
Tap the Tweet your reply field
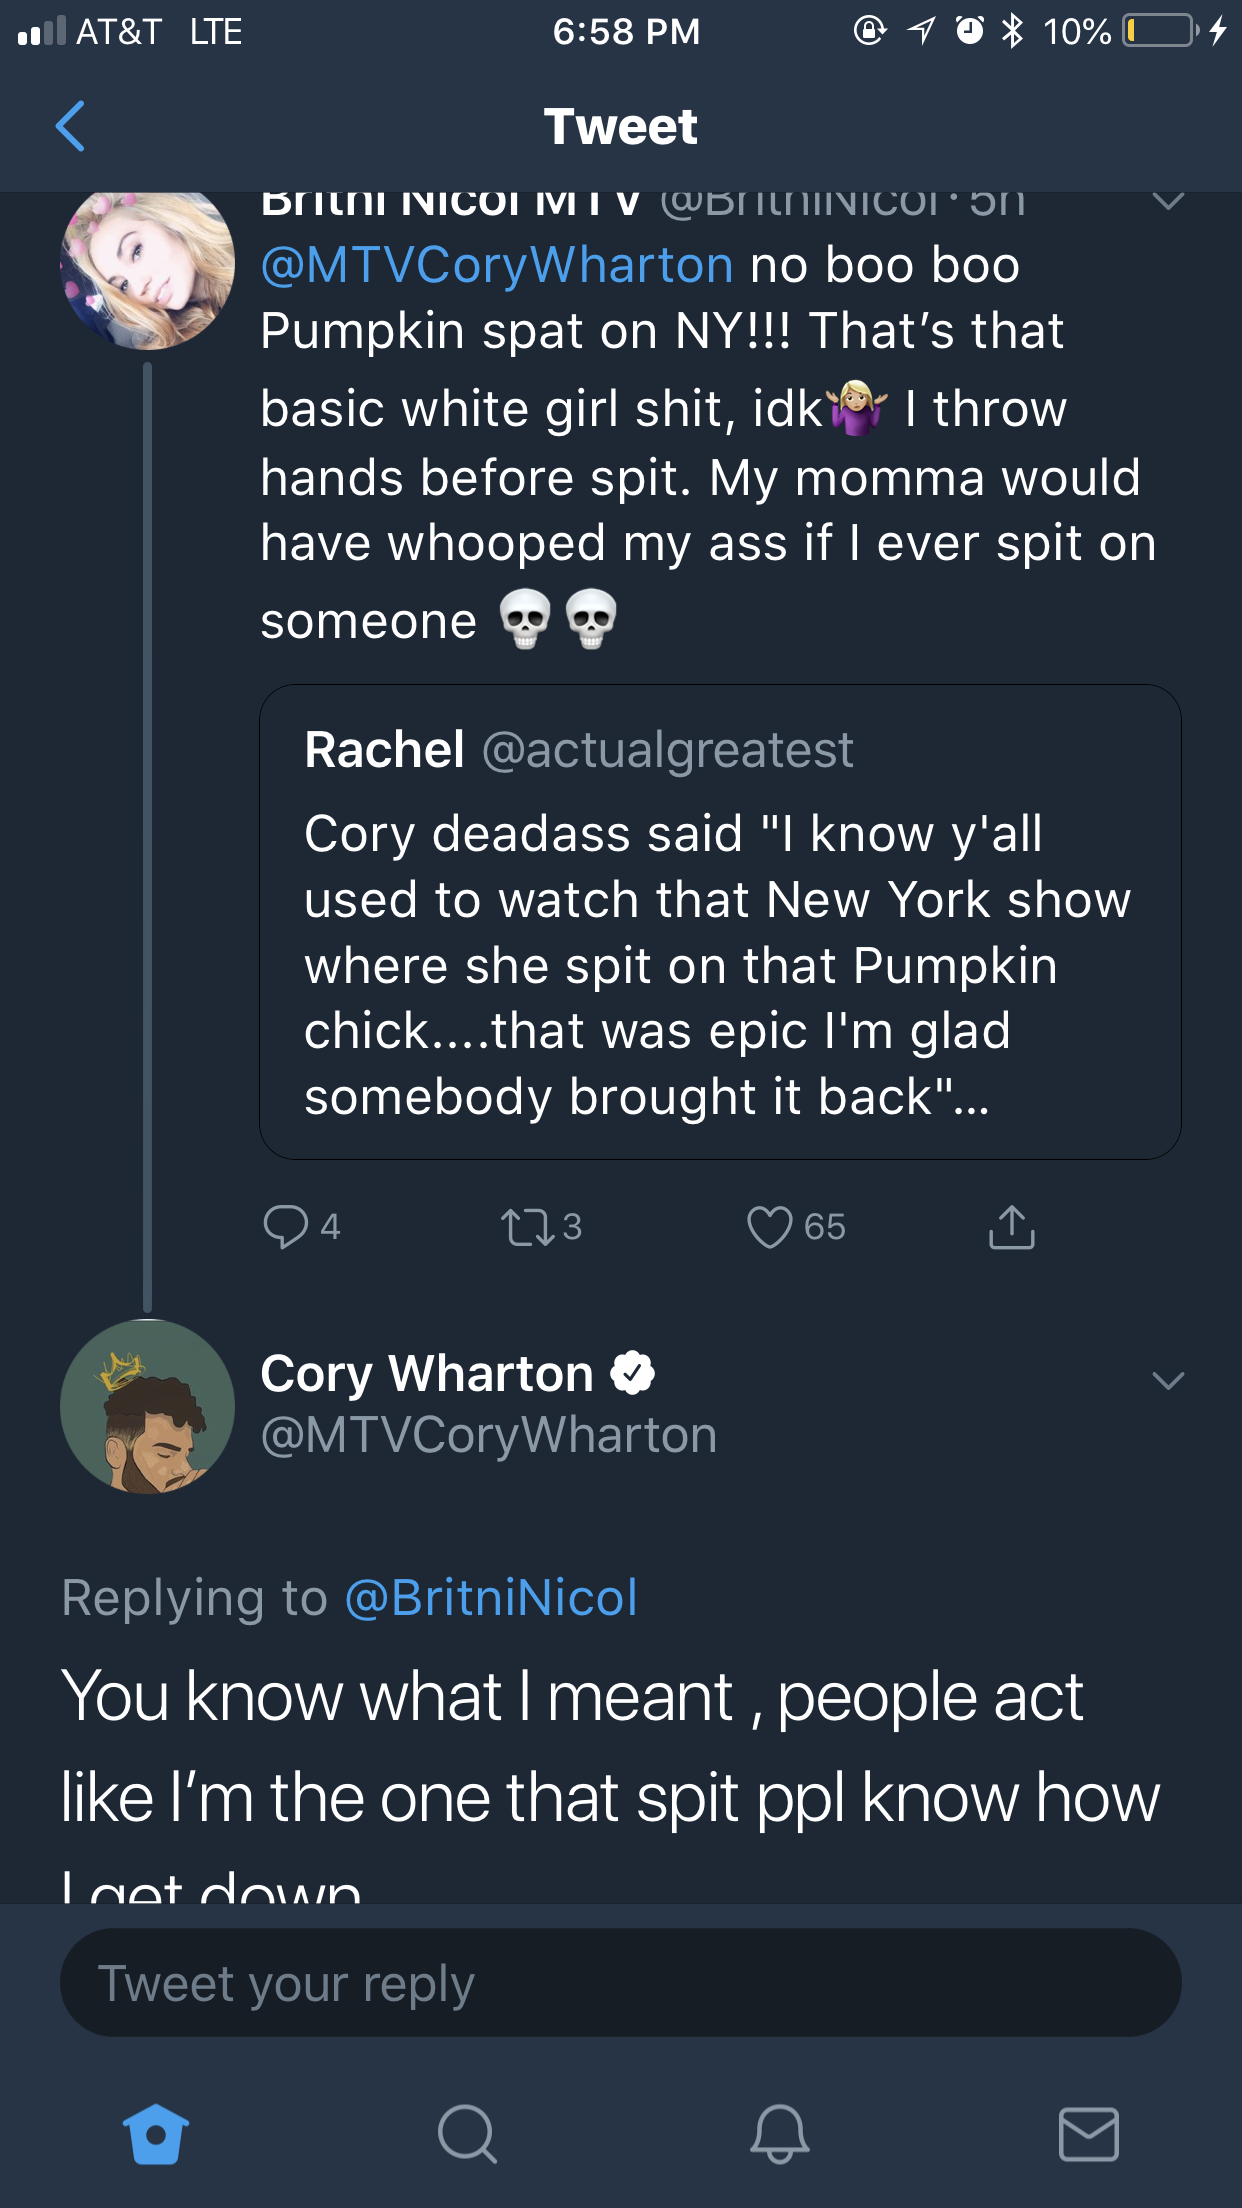click(621, 1983)
